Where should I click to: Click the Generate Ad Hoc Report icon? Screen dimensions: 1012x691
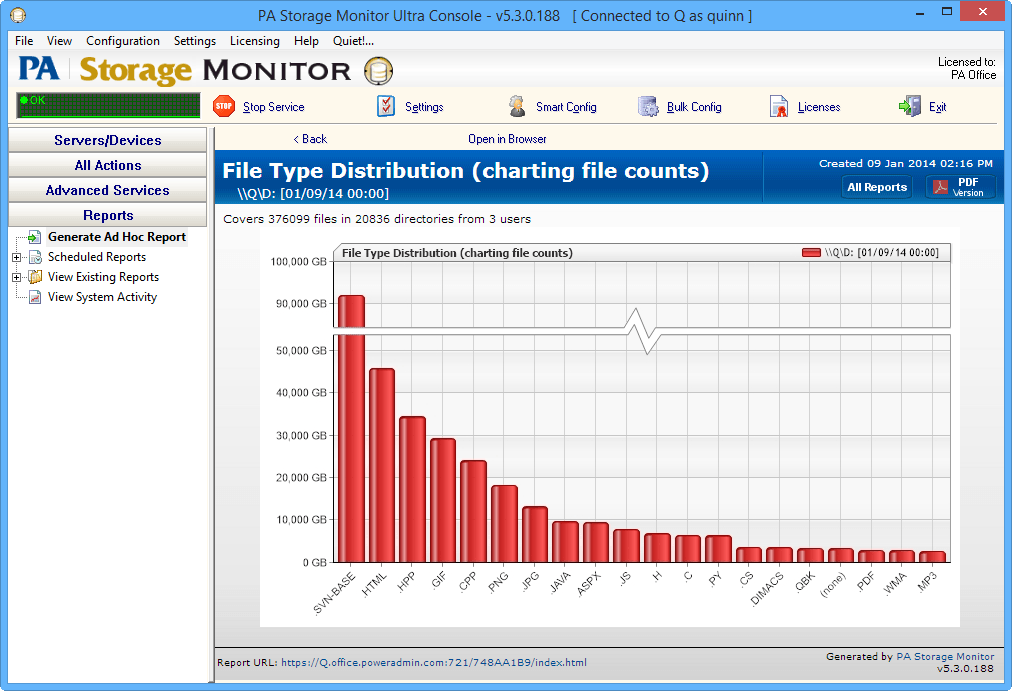pos(35,237)
